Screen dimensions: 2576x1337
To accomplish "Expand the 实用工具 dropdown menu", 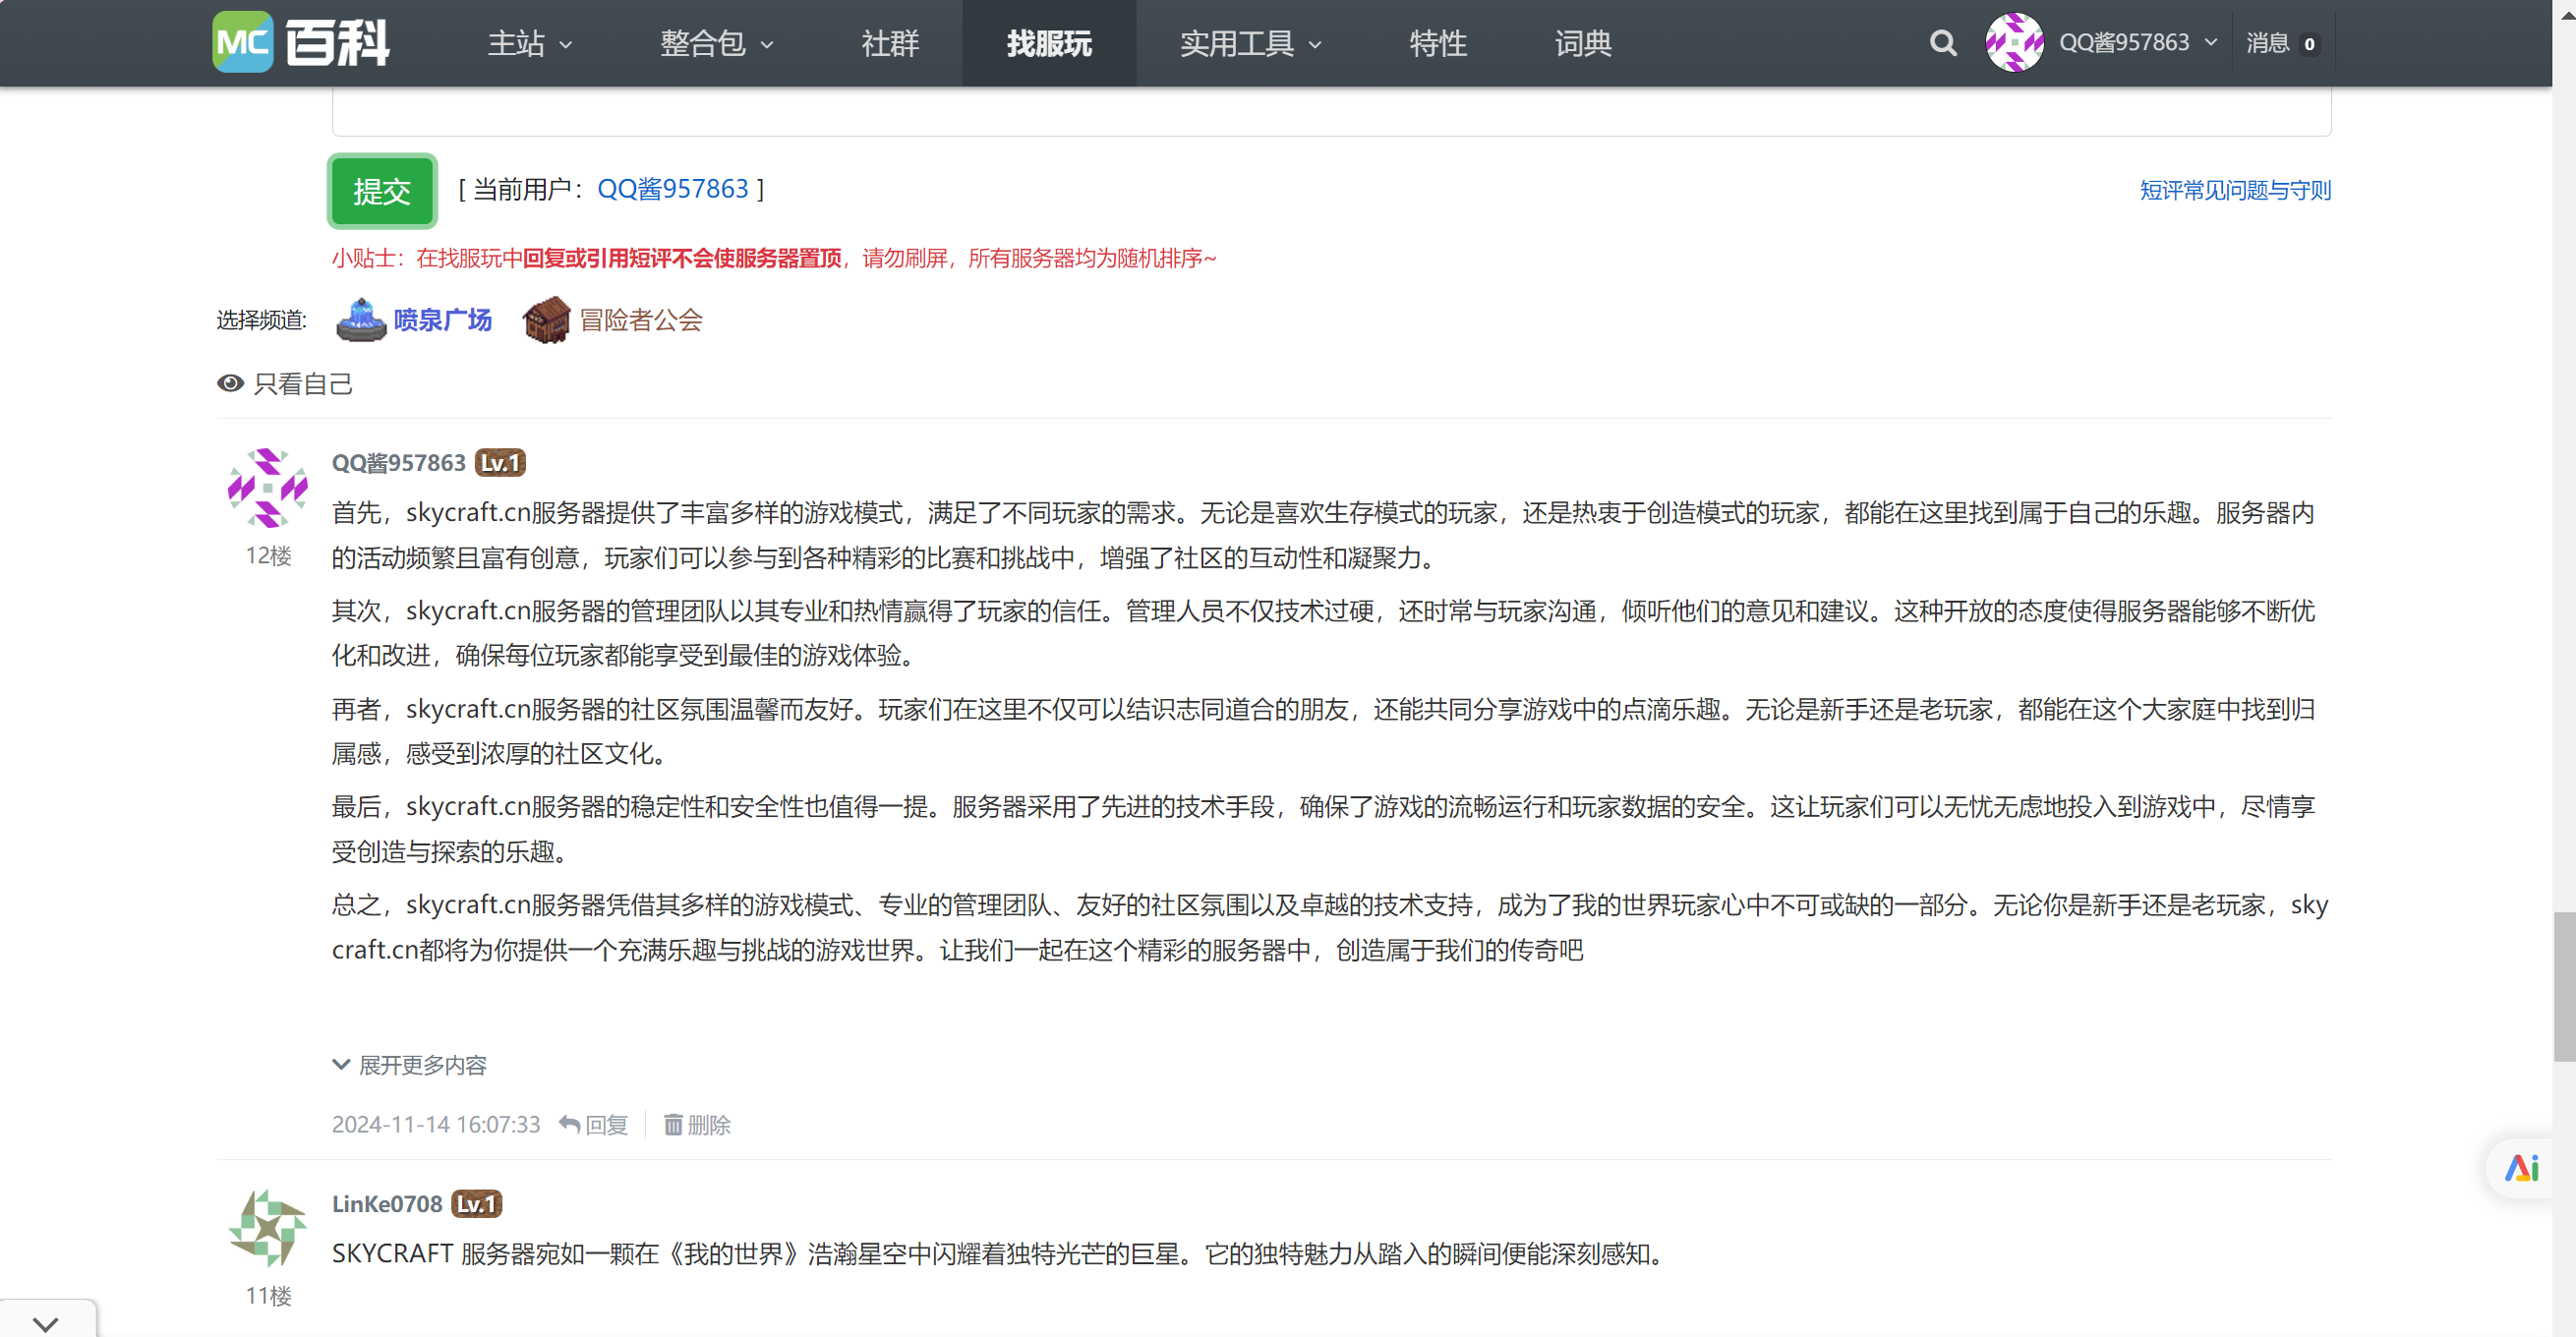I will click(x=1251, y=43).
